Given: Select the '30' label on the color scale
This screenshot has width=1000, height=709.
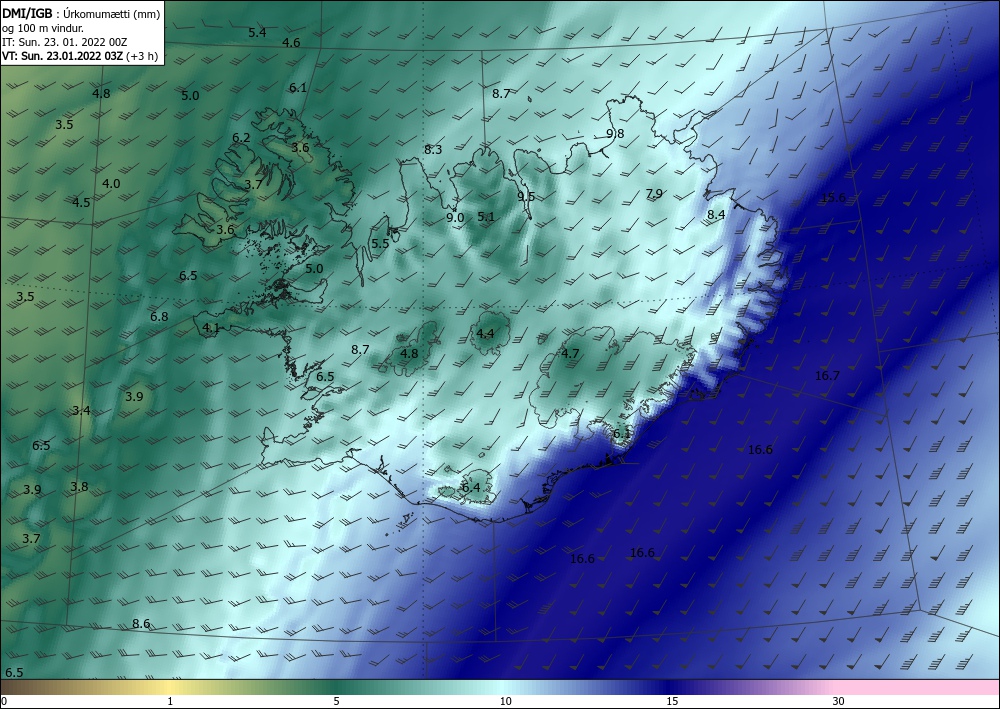Looking at the screenshot, I should 839,701.
